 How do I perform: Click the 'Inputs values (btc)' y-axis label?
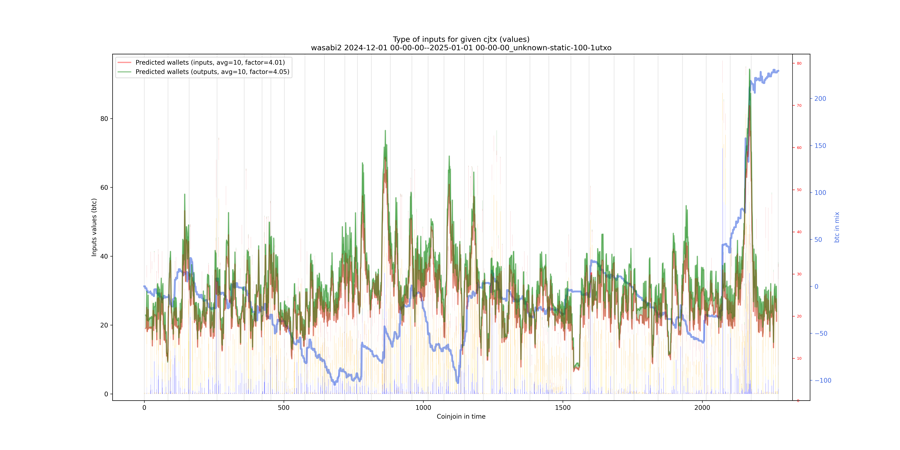pos(95,227)
